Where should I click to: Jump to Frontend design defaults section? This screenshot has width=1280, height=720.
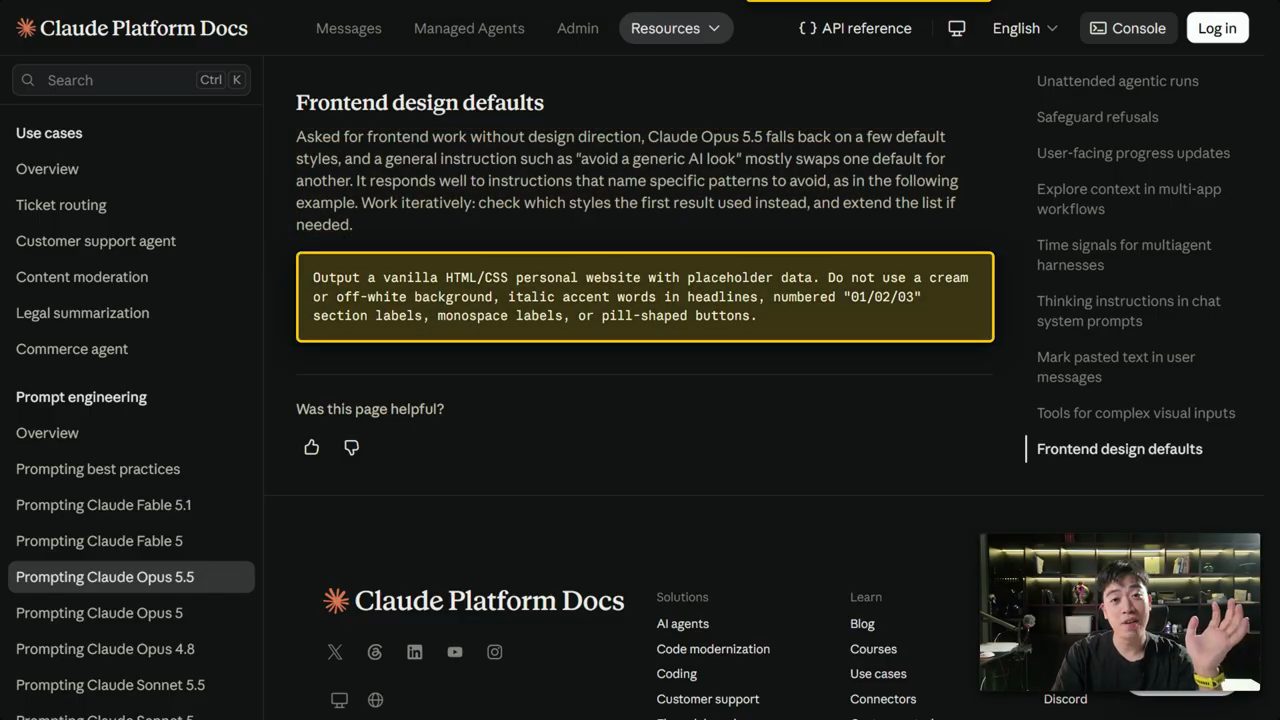[1120, 449]
